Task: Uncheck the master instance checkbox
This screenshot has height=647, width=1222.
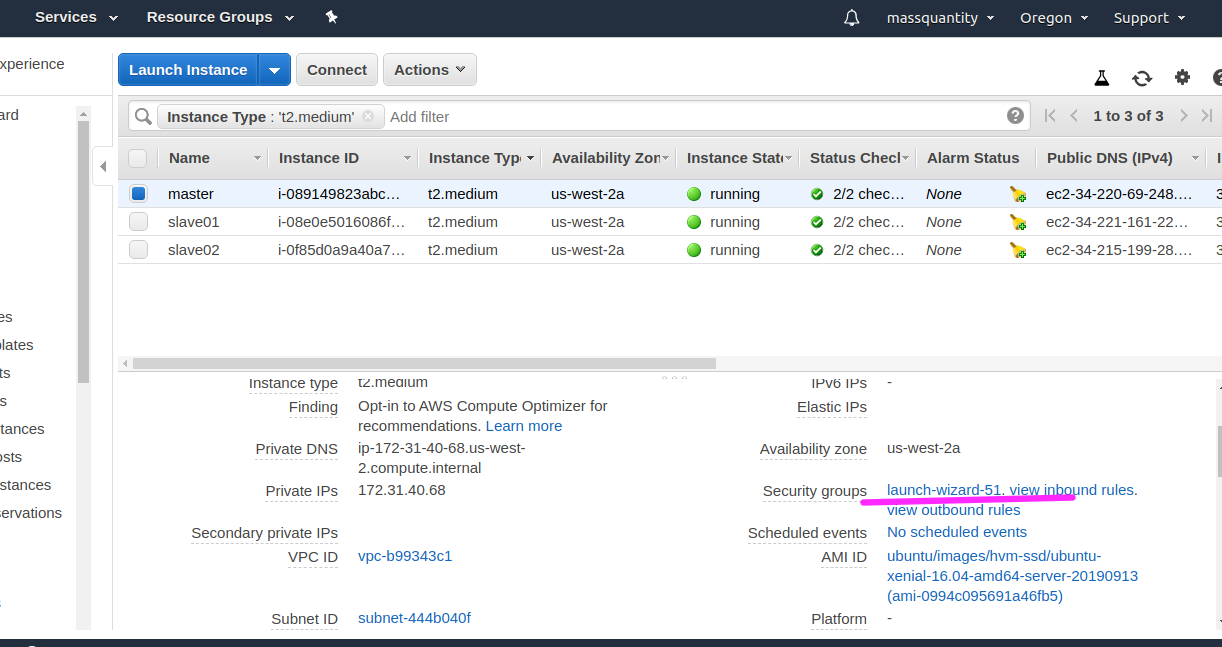Action: (138, 194)
